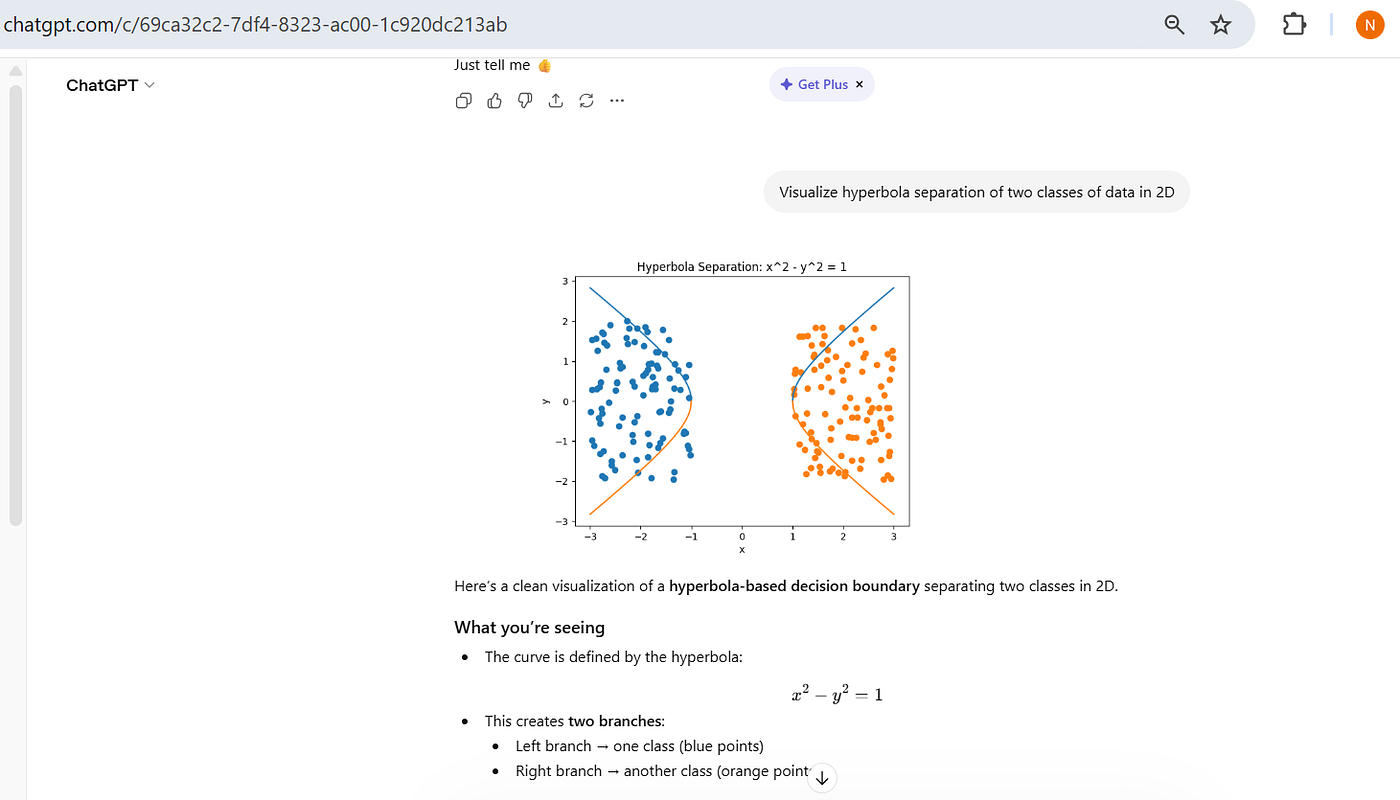1400x800 pixels.
Task: Open the three-dot more actions menu
Action: pos(617,101)
